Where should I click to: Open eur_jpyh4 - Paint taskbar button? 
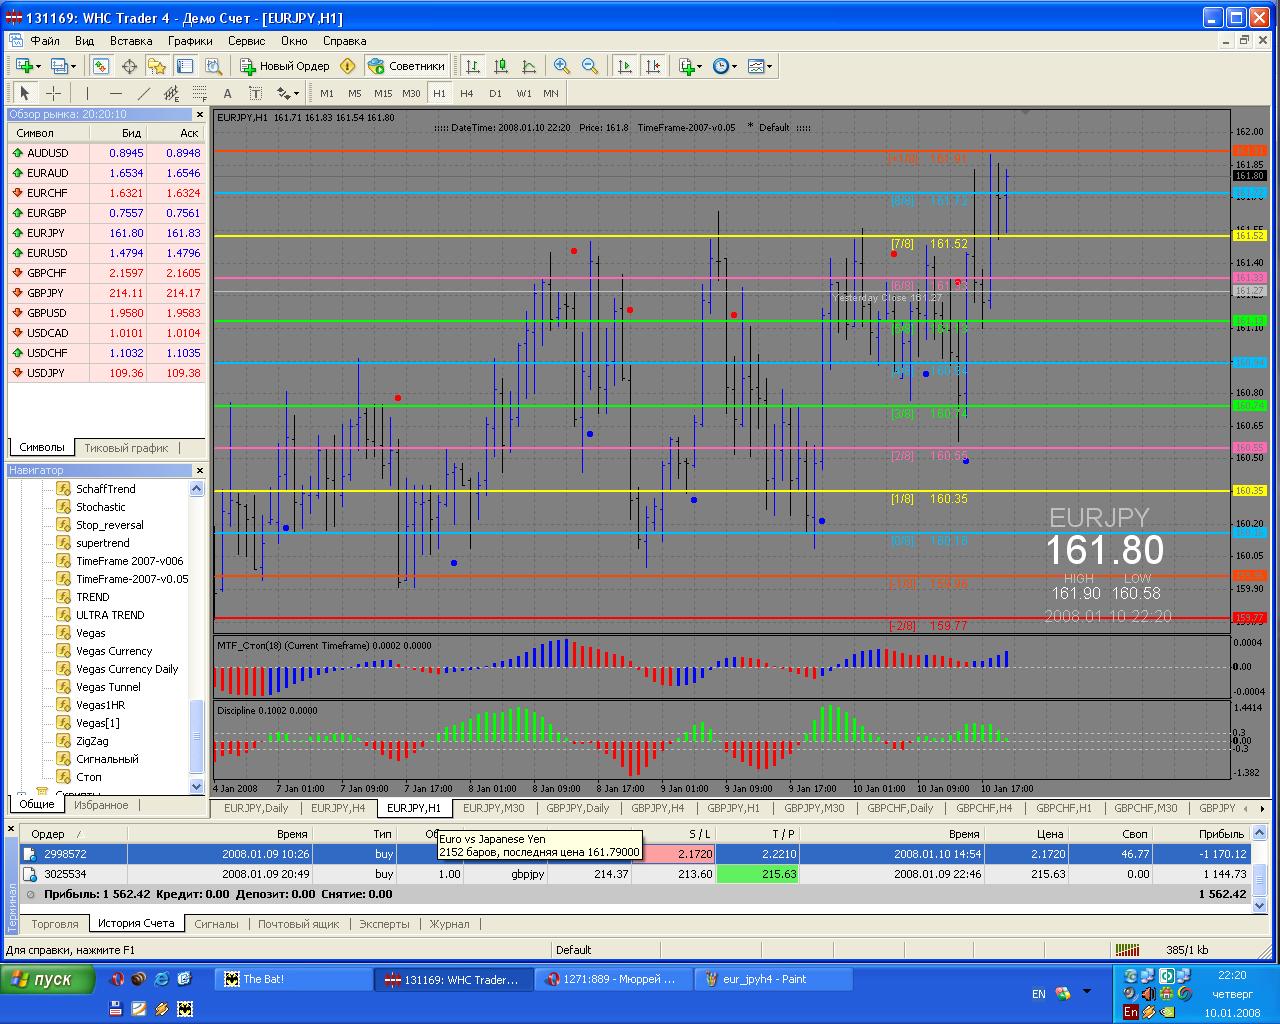click(775, 979)
